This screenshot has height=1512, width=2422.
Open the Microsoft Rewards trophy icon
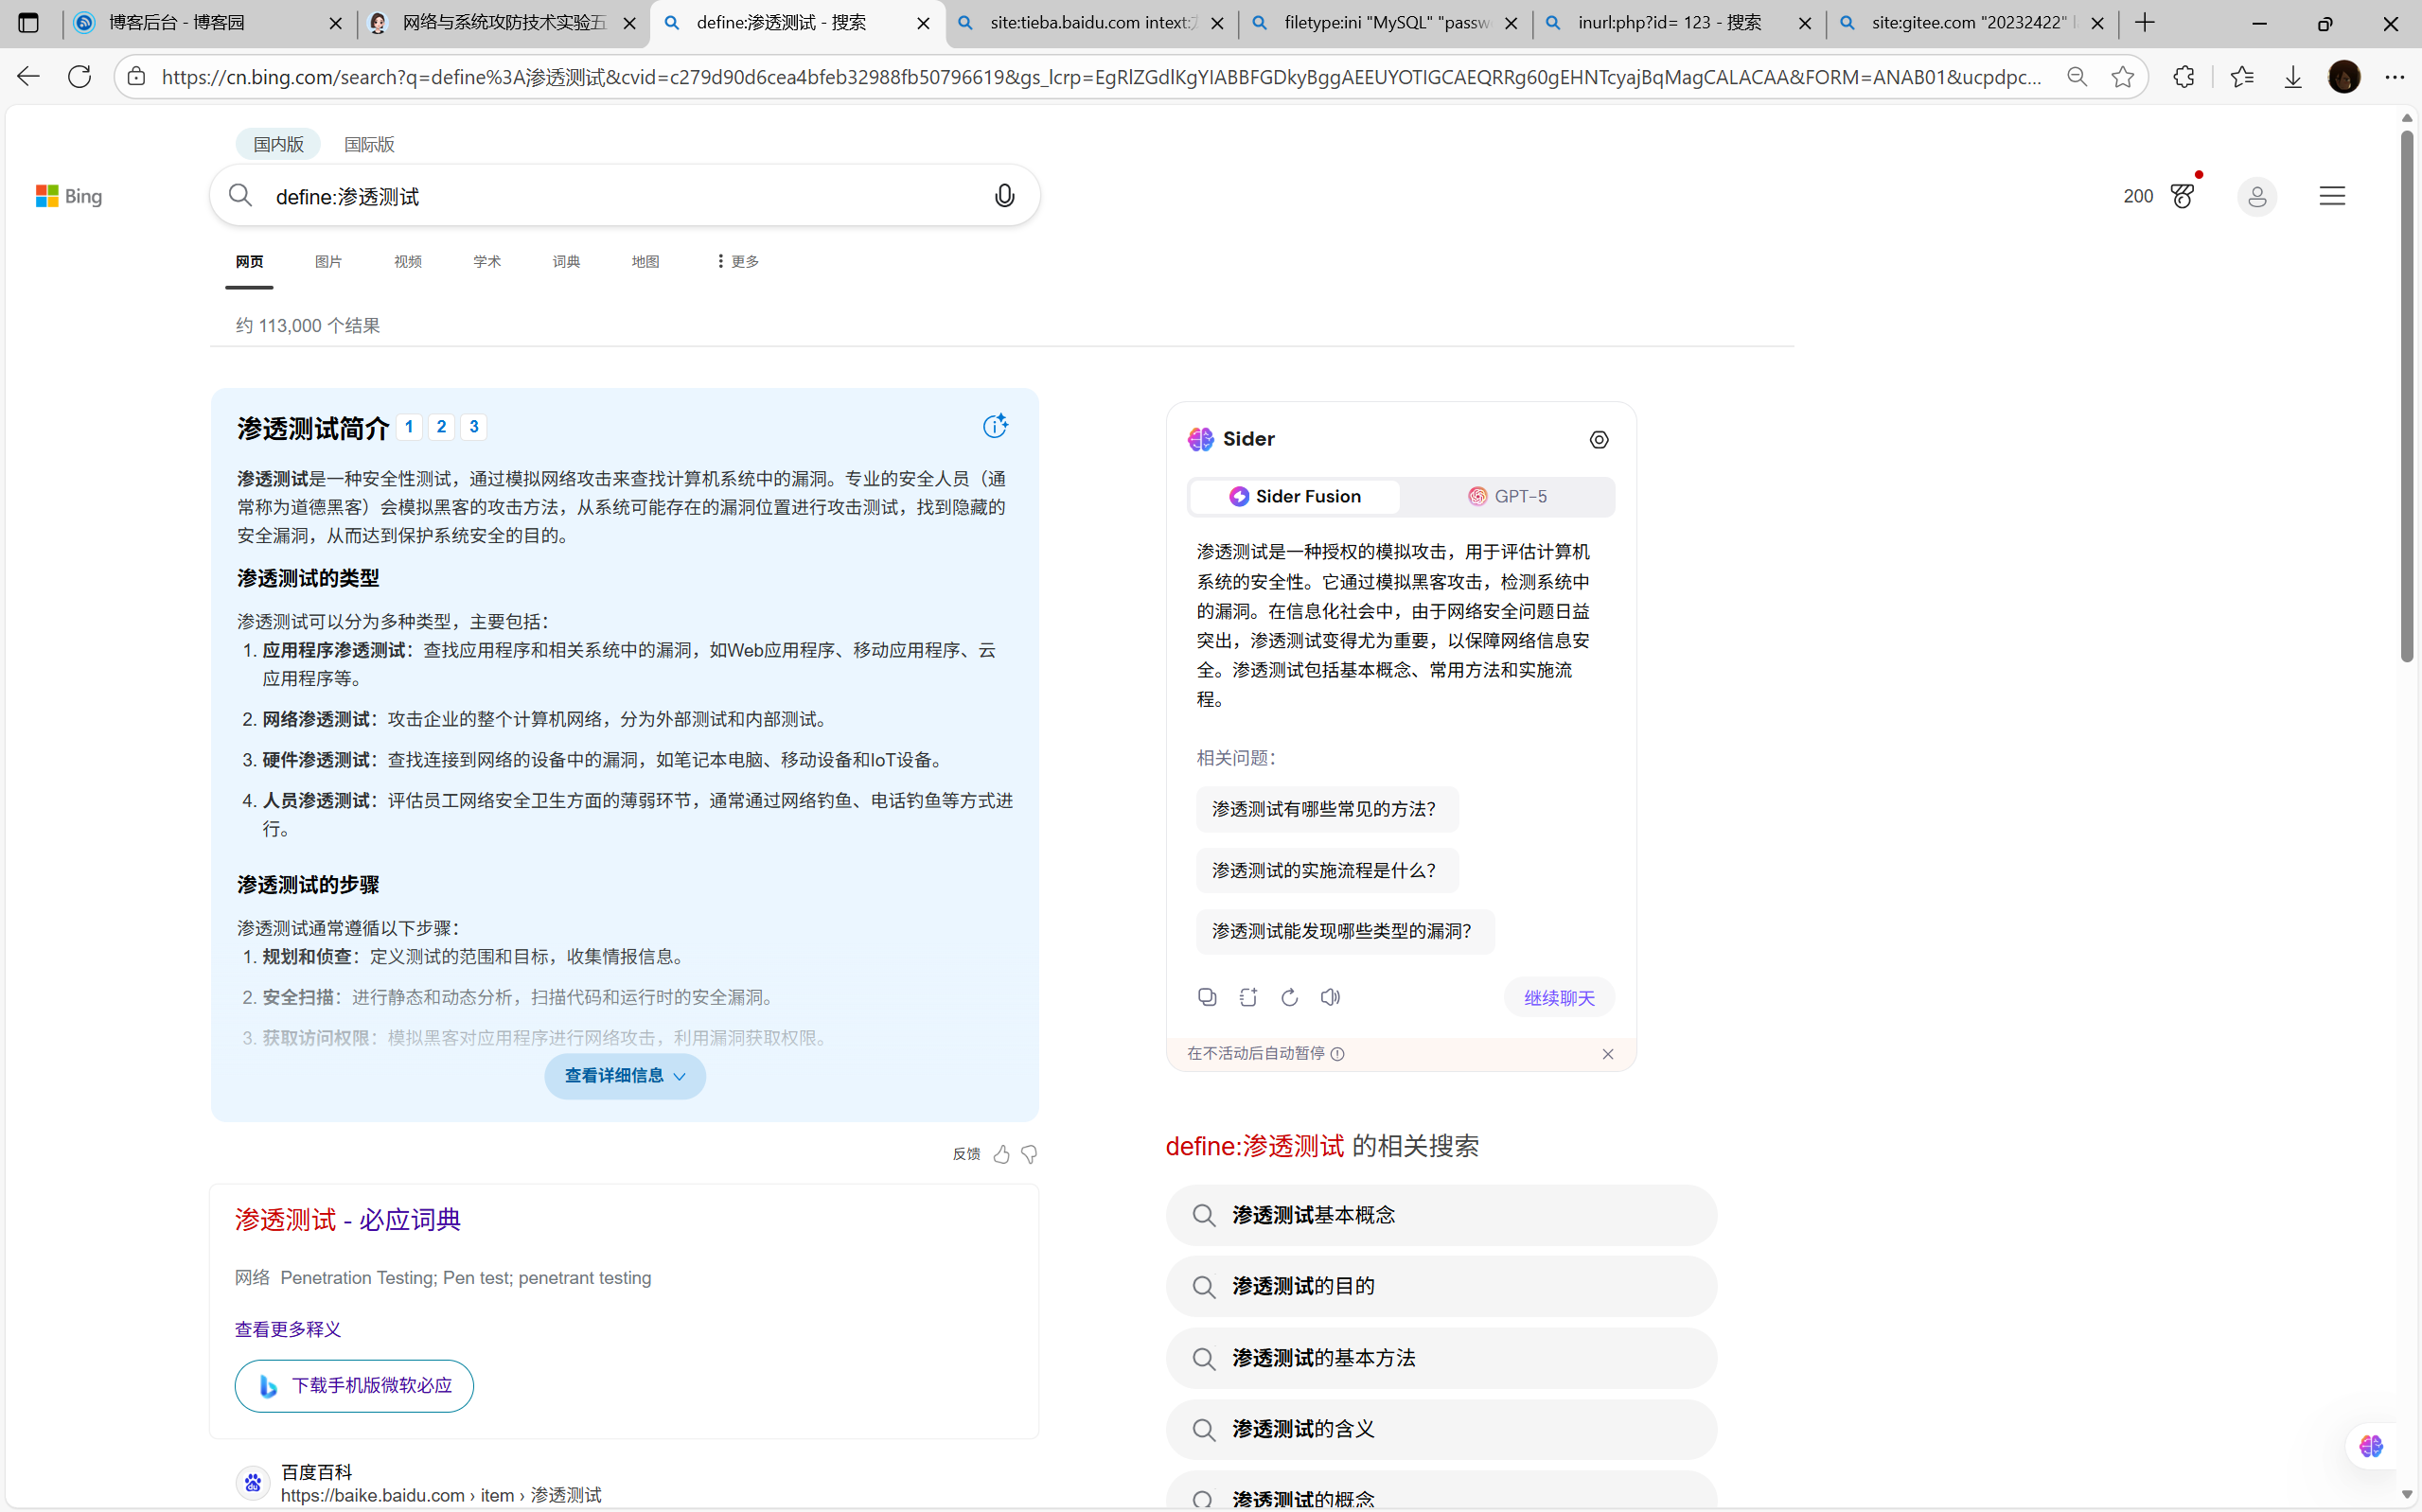(2182, 196)
